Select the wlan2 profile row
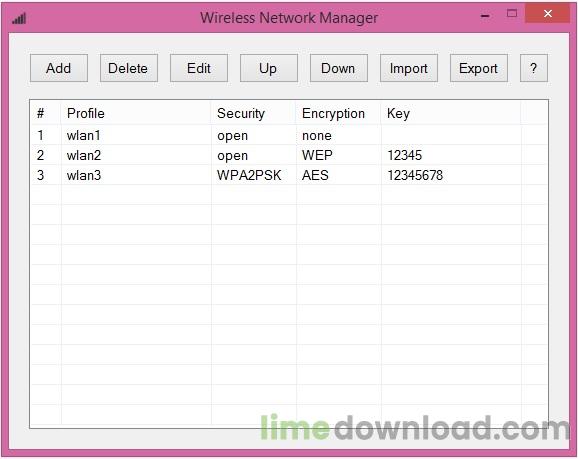The image size is (578, 459). point(289,155)
